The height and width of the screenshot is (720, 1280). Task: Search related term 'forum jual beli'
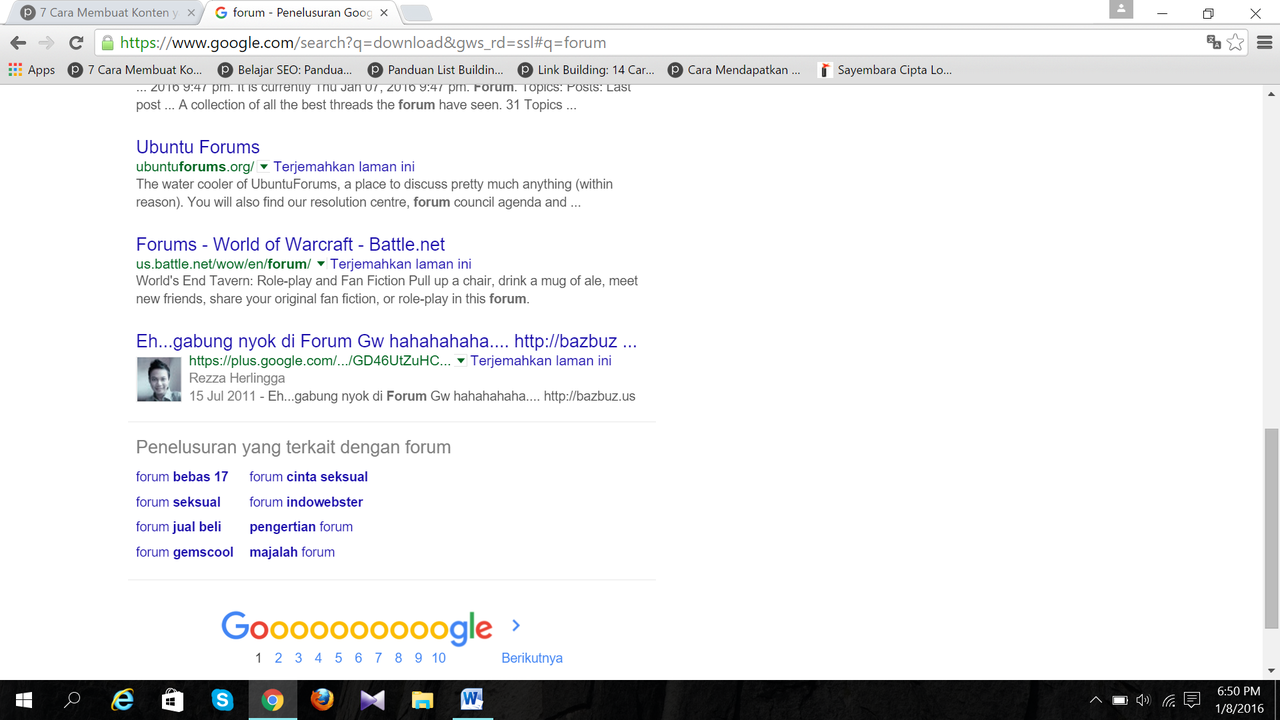pos(179,527)
